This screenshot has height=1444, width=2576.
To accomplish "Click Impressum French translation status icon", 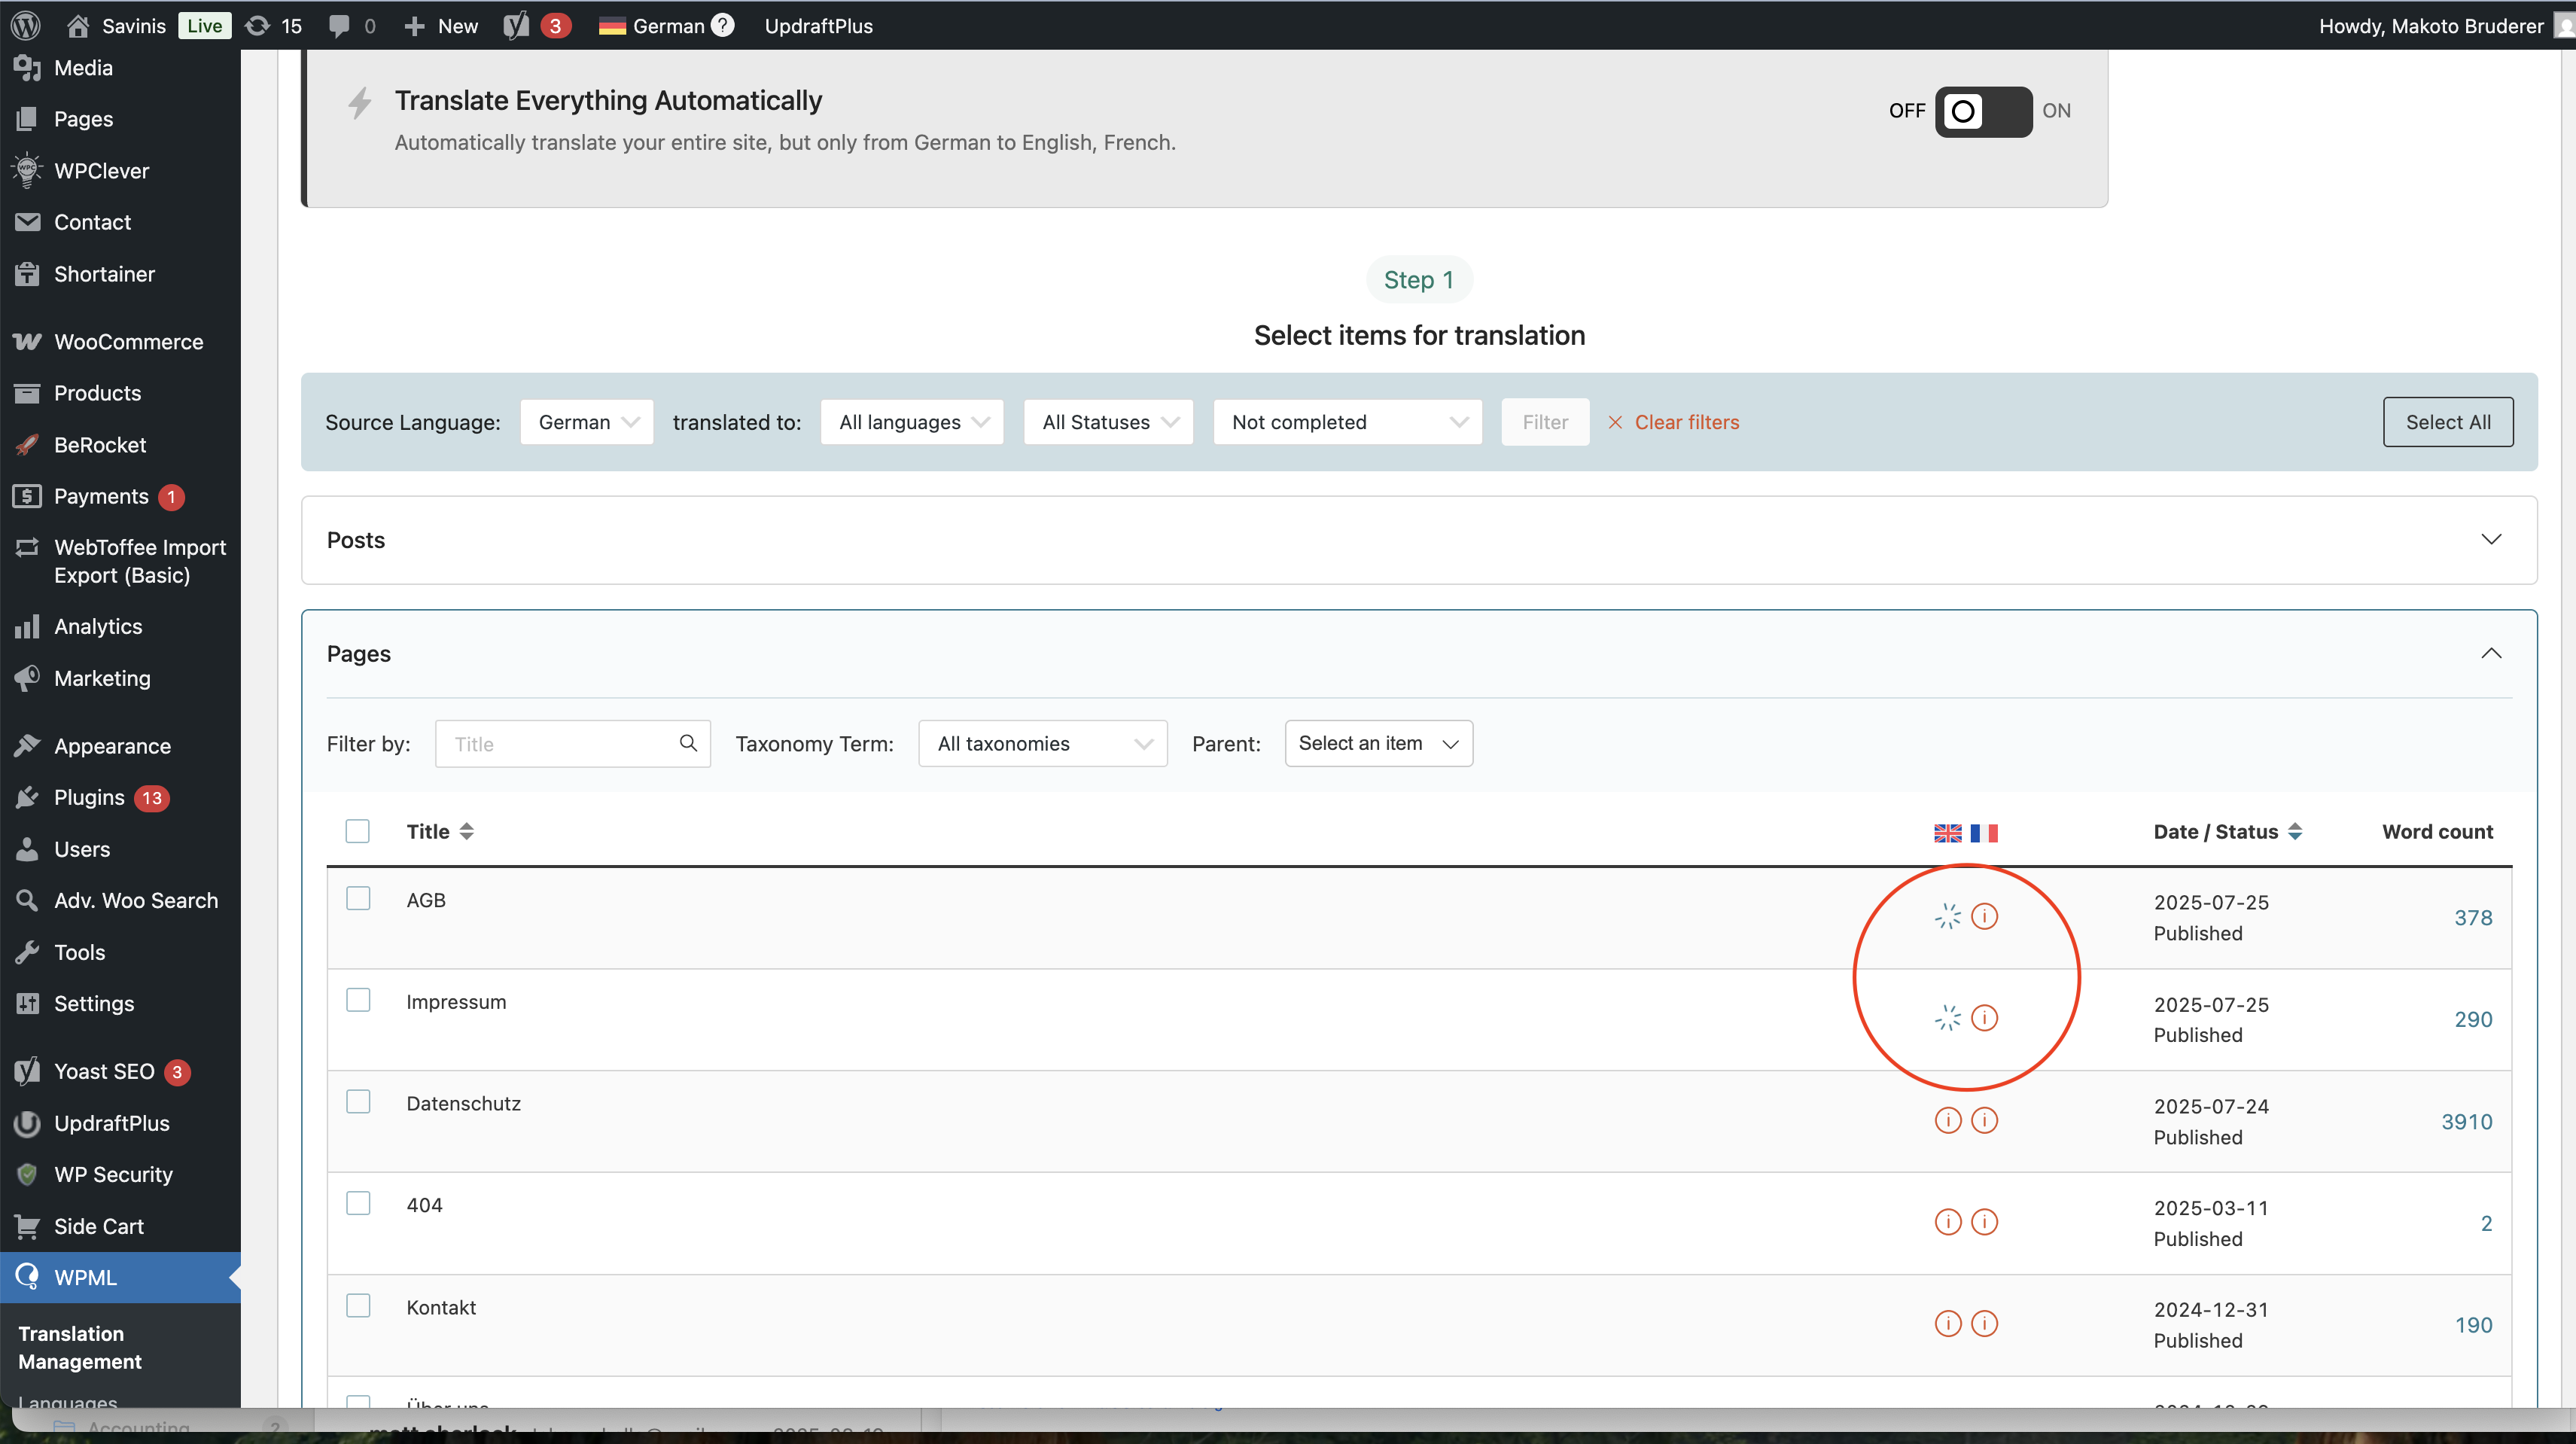I will (1984, 1018).
